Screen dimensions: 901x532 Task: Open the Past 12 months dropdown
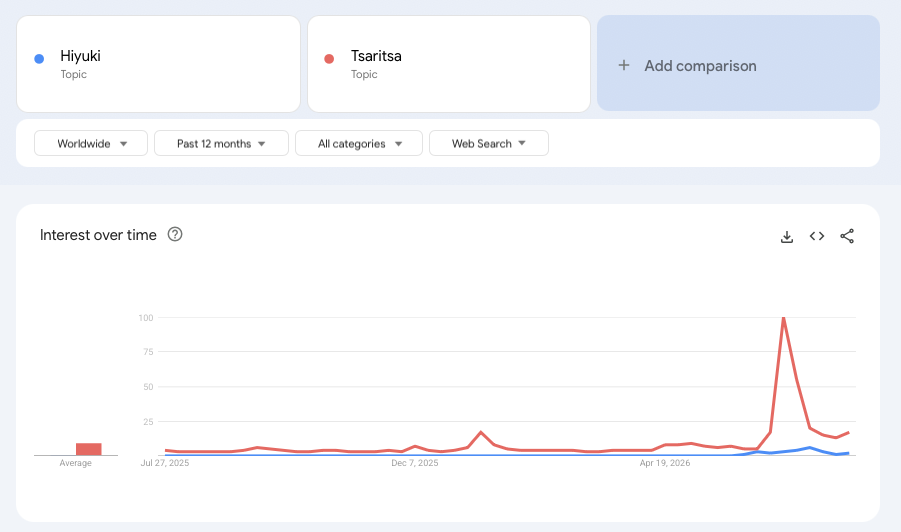pos(221,143)
